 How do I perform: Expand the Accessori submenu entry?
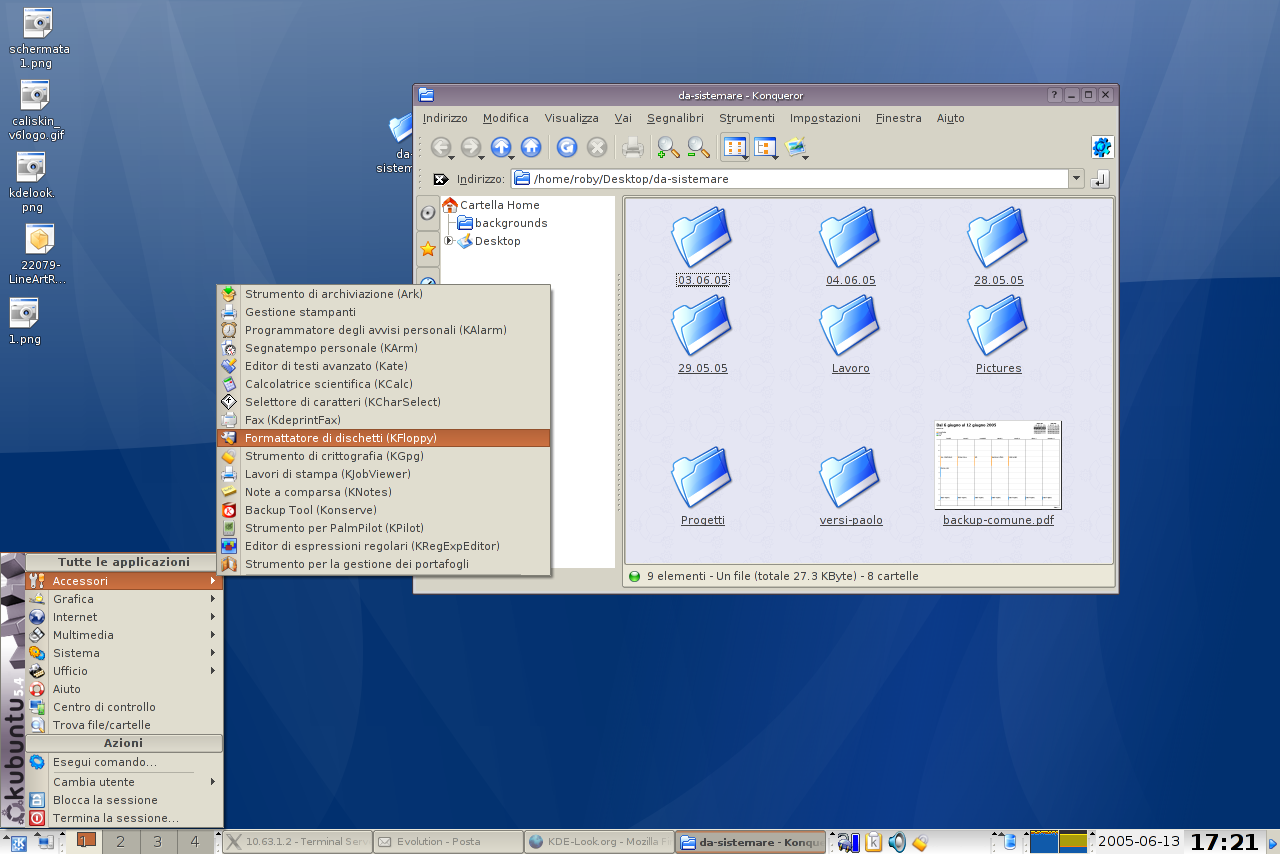tap(124, 581)
